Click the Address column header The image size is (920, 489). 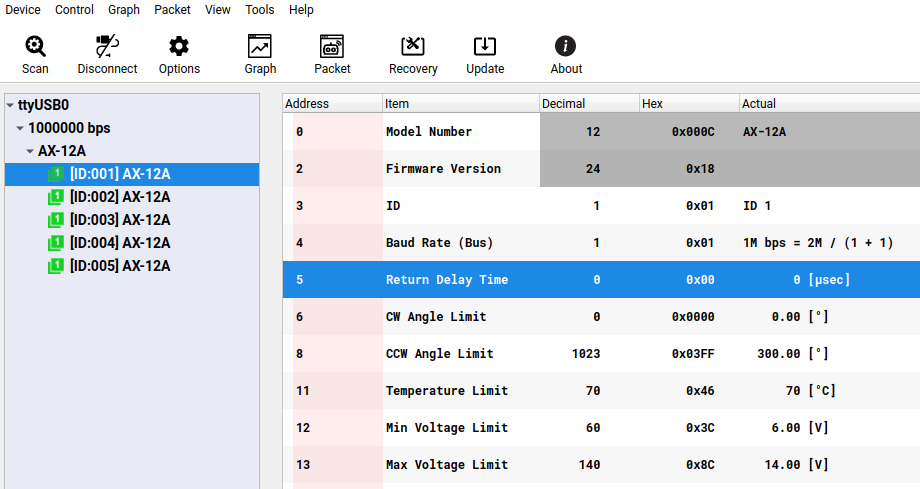click(x=333, y=104)
